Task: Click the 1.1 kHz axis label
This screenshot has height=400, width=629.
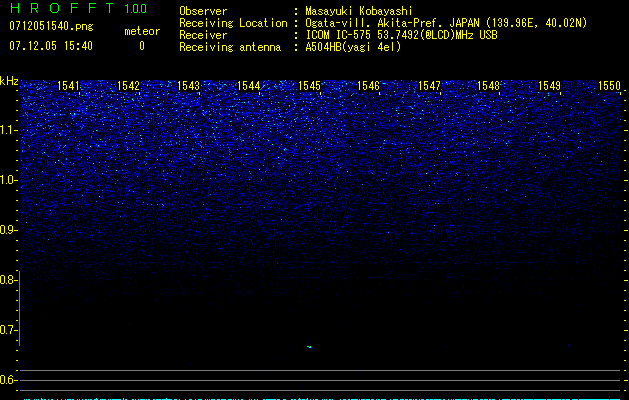Action: click(9, 130)
